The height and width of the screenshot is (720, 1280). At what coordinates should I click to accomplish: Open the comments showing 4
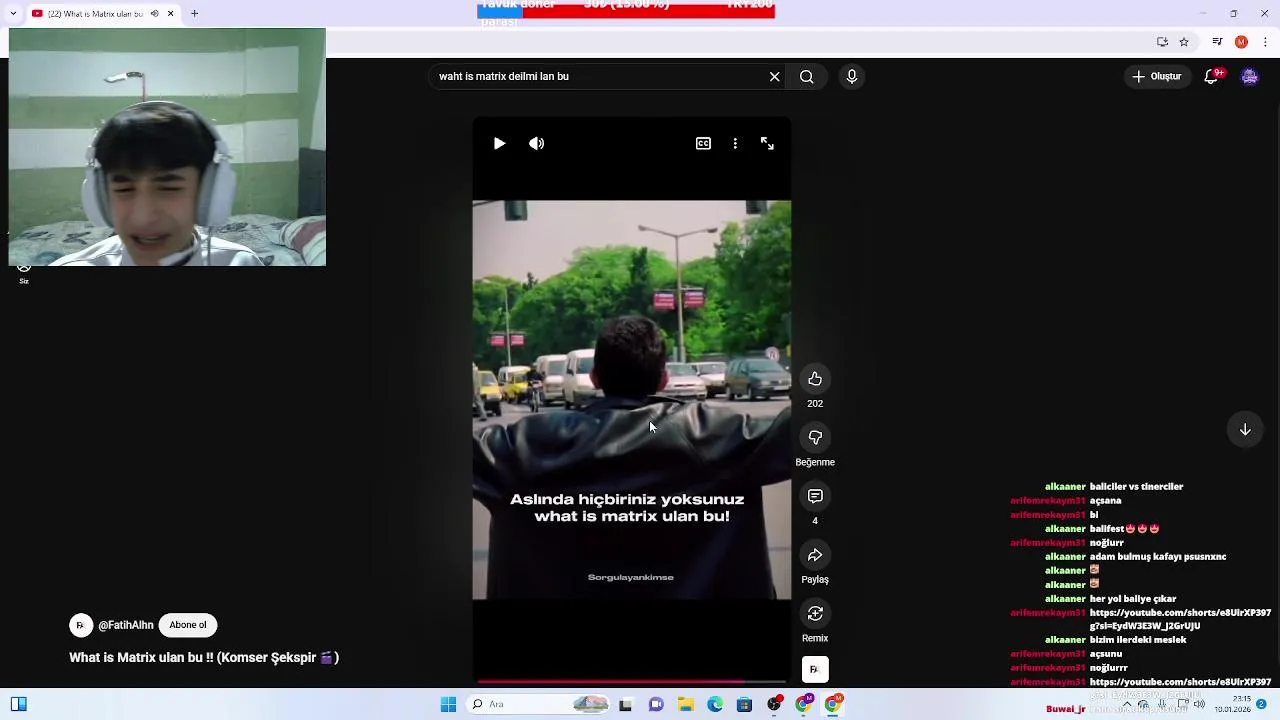pos(815,496)
